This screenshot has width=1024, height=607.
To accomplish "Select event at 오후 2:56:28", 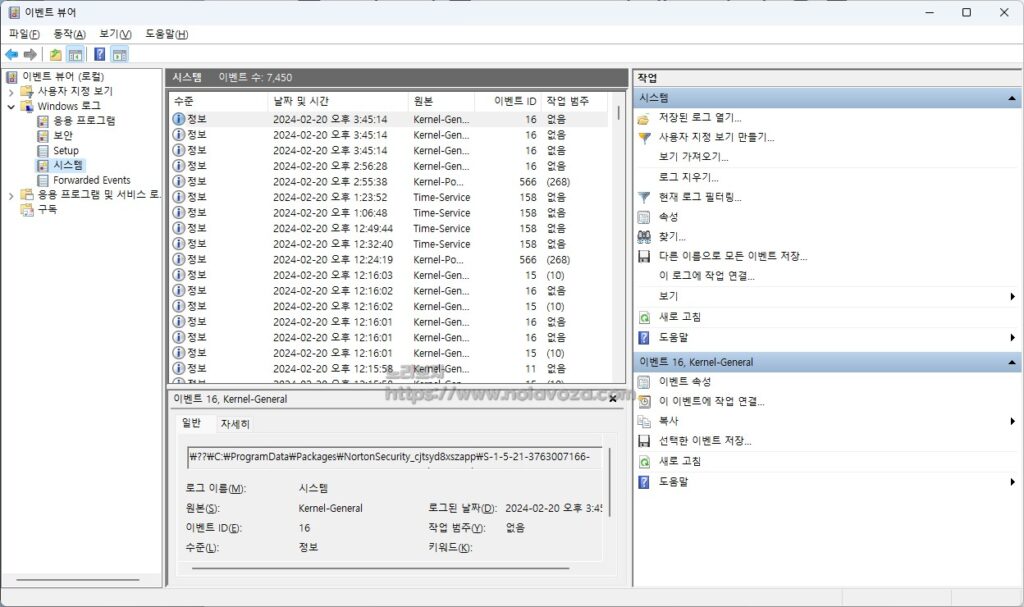I will pos(390,166).
